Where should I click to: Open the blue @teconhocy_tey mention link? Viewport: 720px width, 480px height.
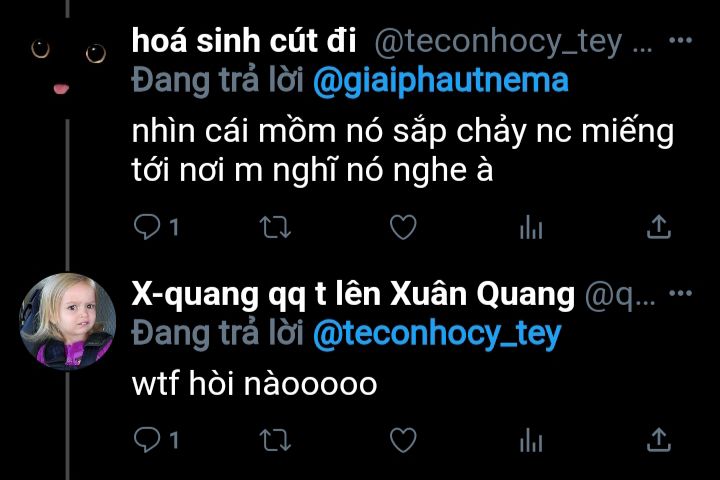click(437, 334)
